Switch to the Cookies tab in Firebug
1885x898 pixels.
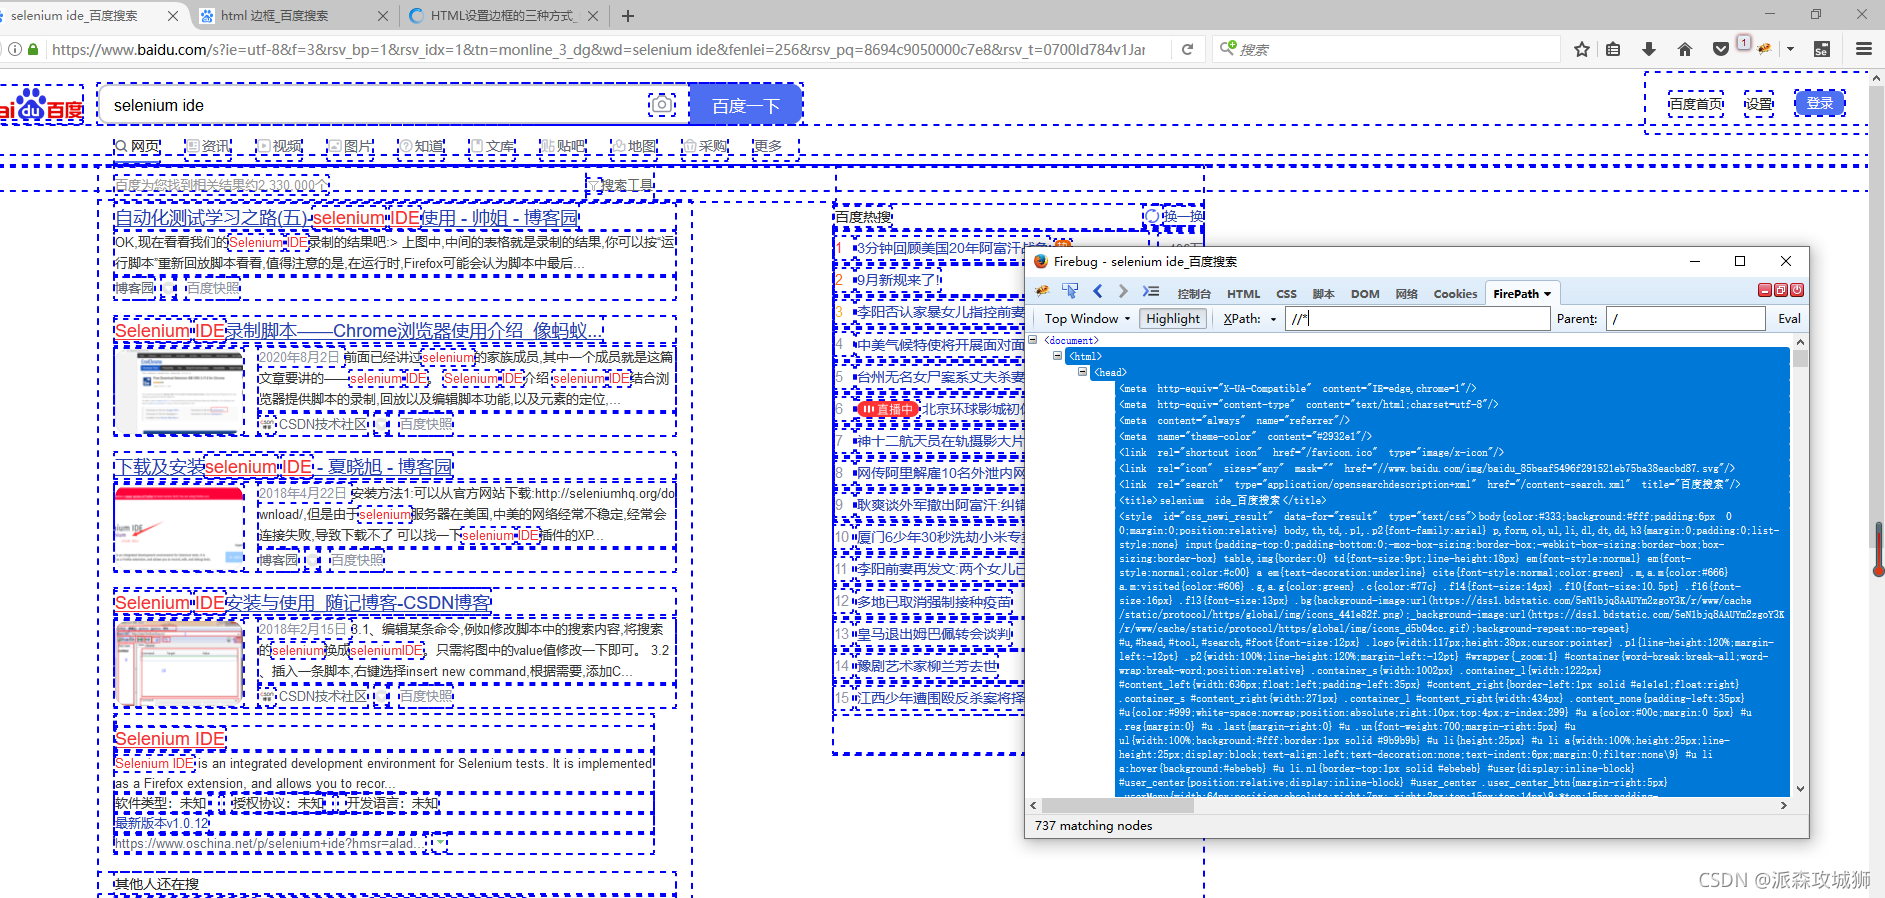1455,294
